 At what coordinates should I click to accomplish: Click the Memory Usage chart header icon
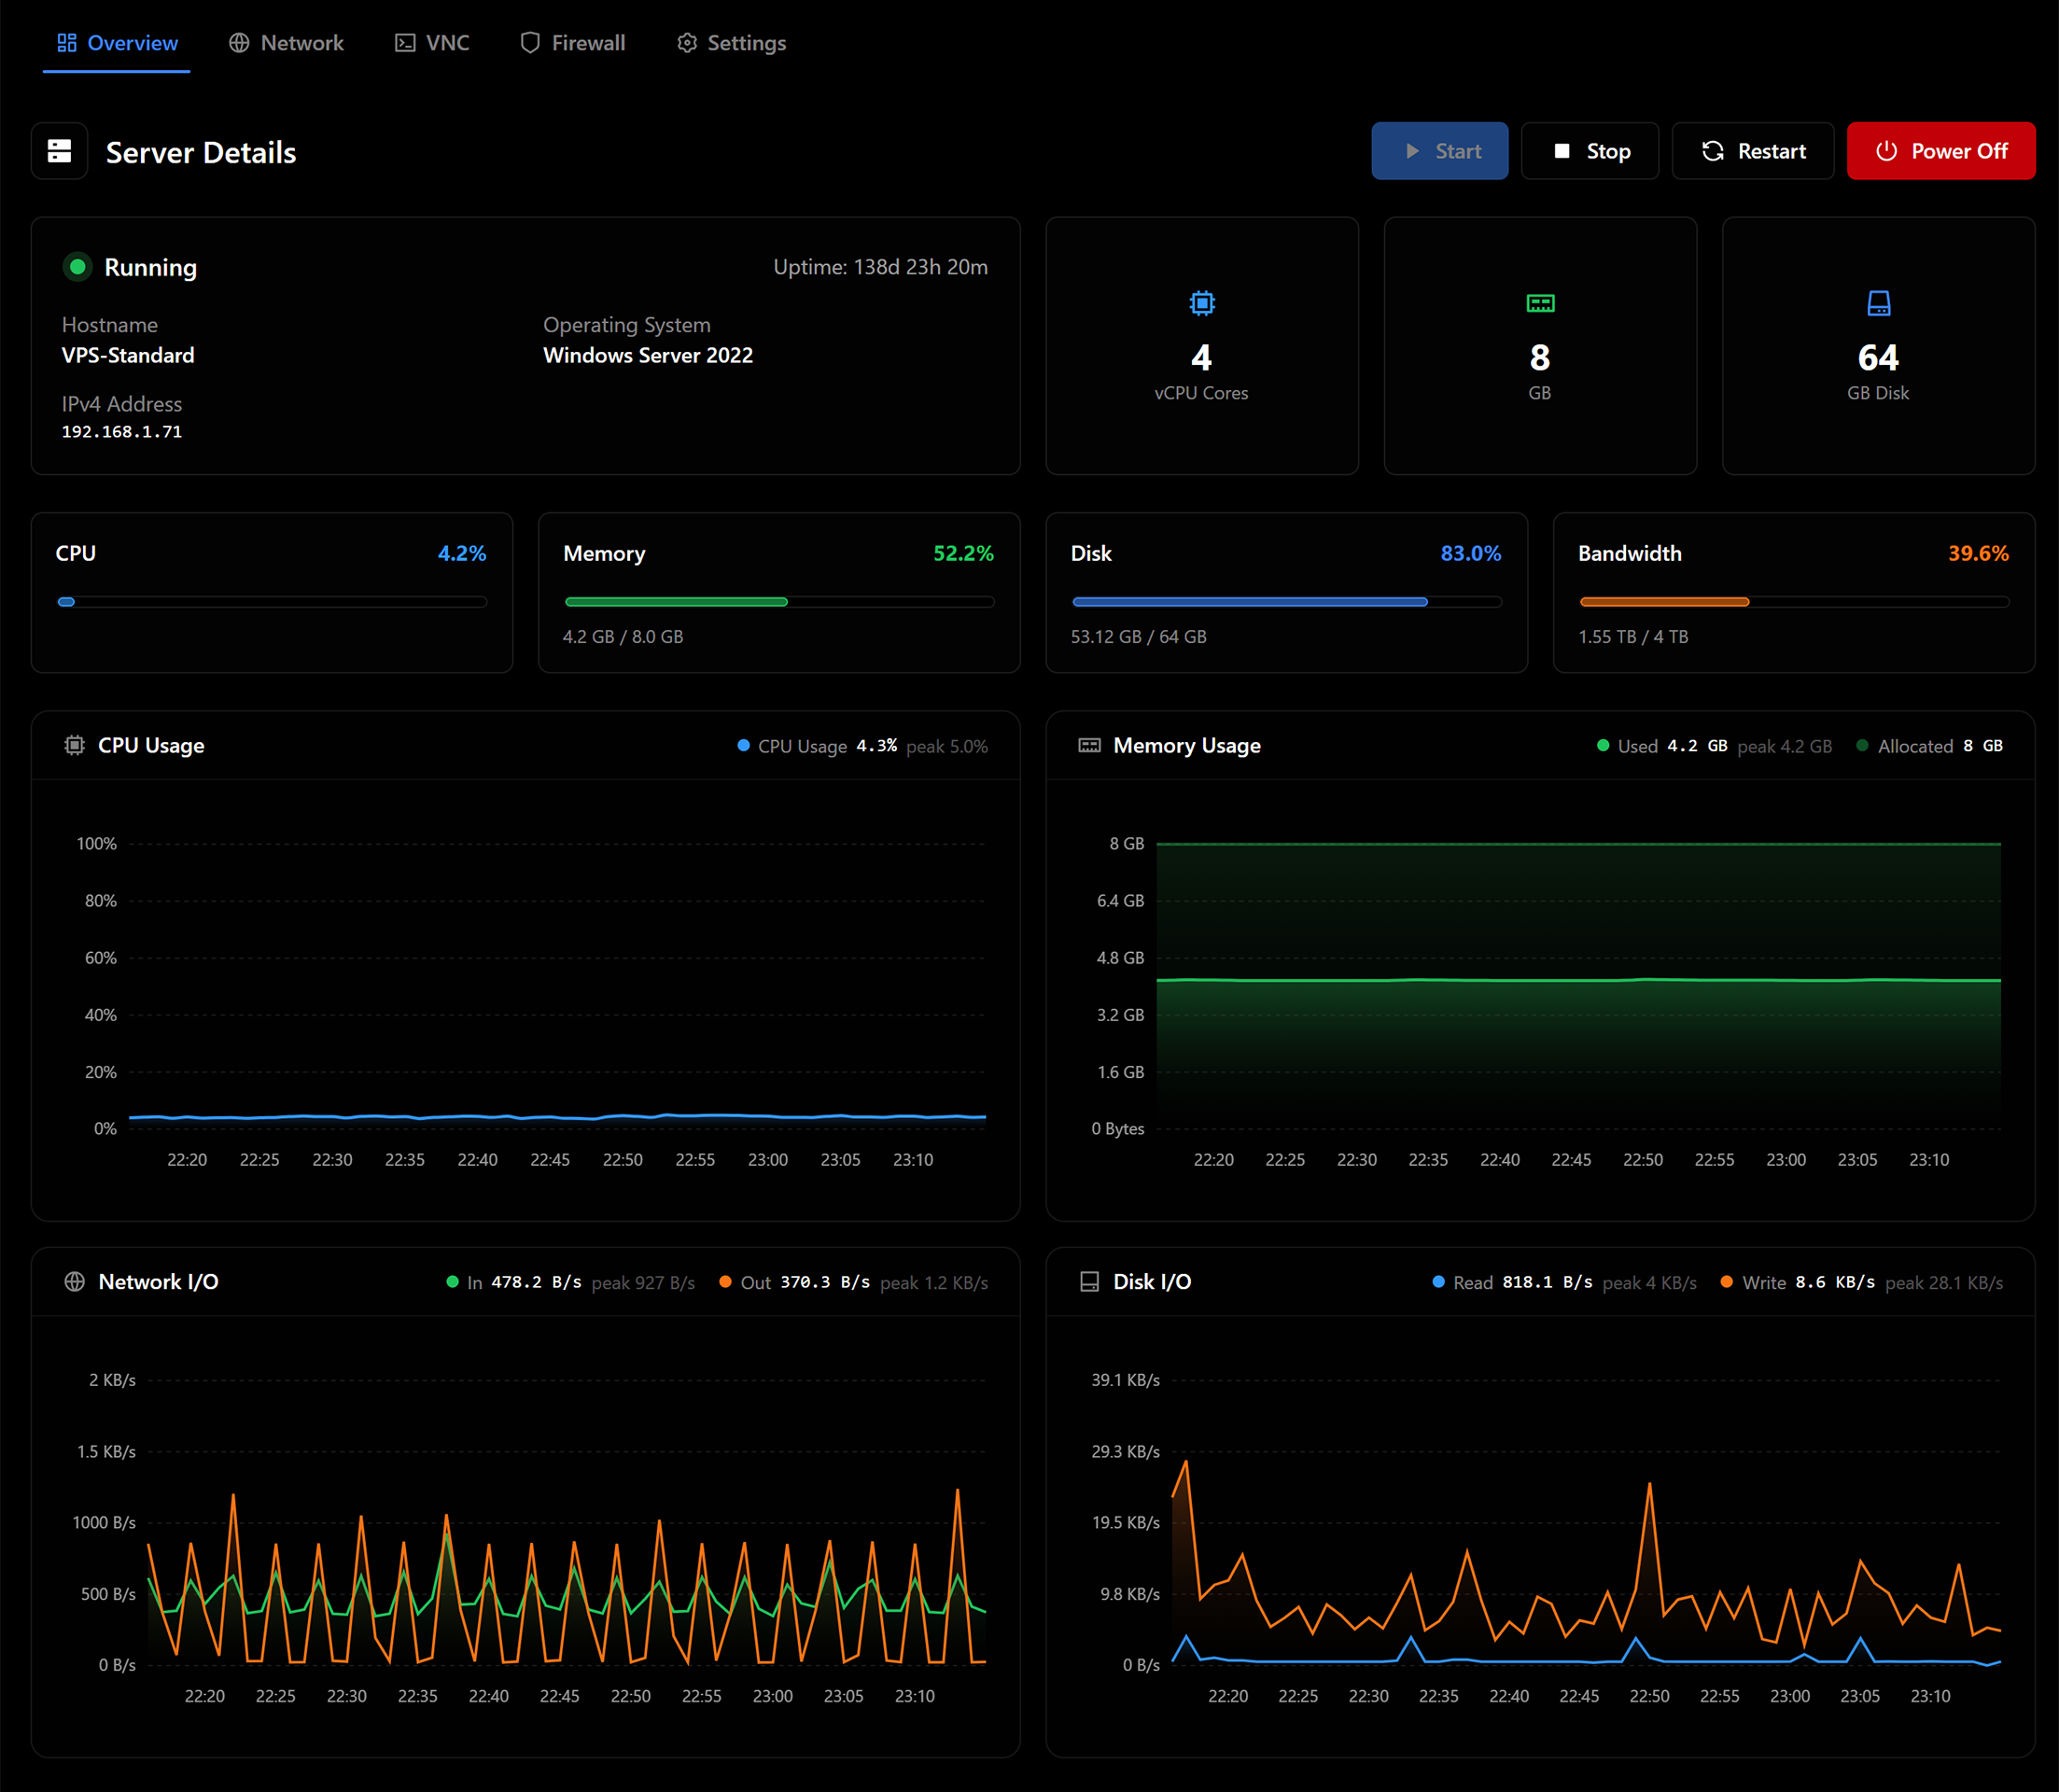point(1089,745)
